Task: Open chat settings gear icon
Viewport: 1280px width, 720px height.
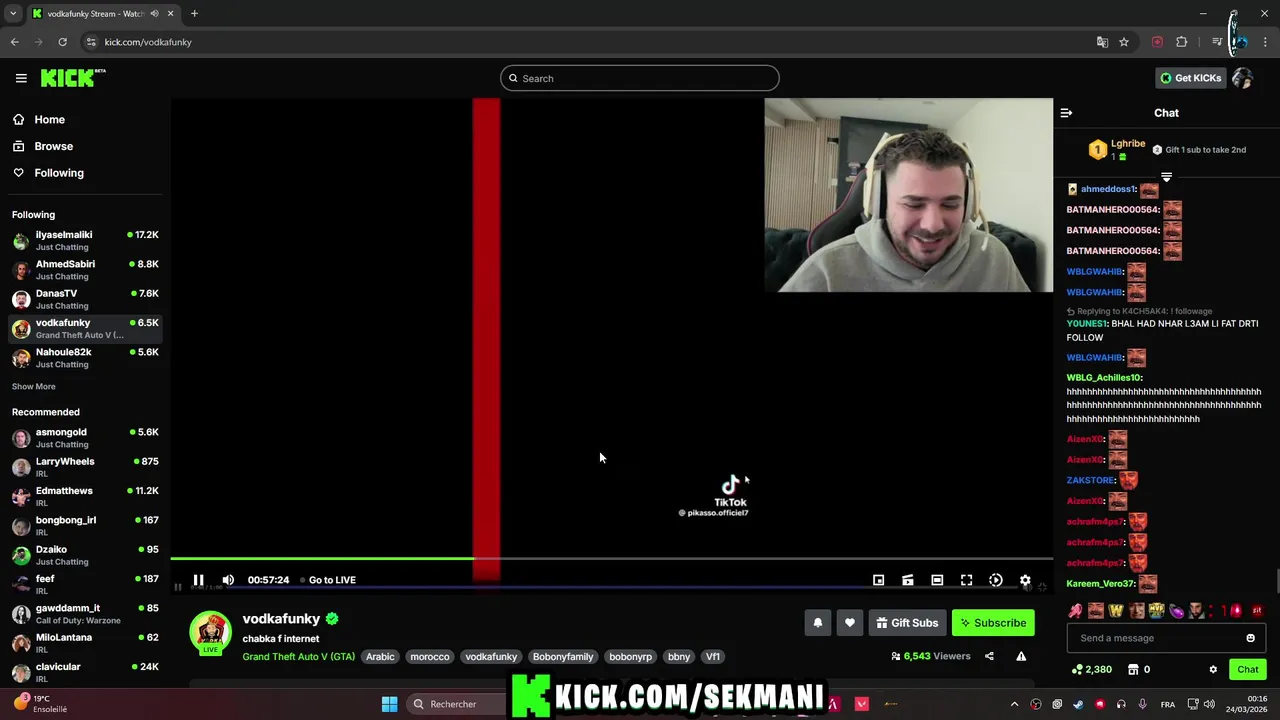Action: point(1213,670)
